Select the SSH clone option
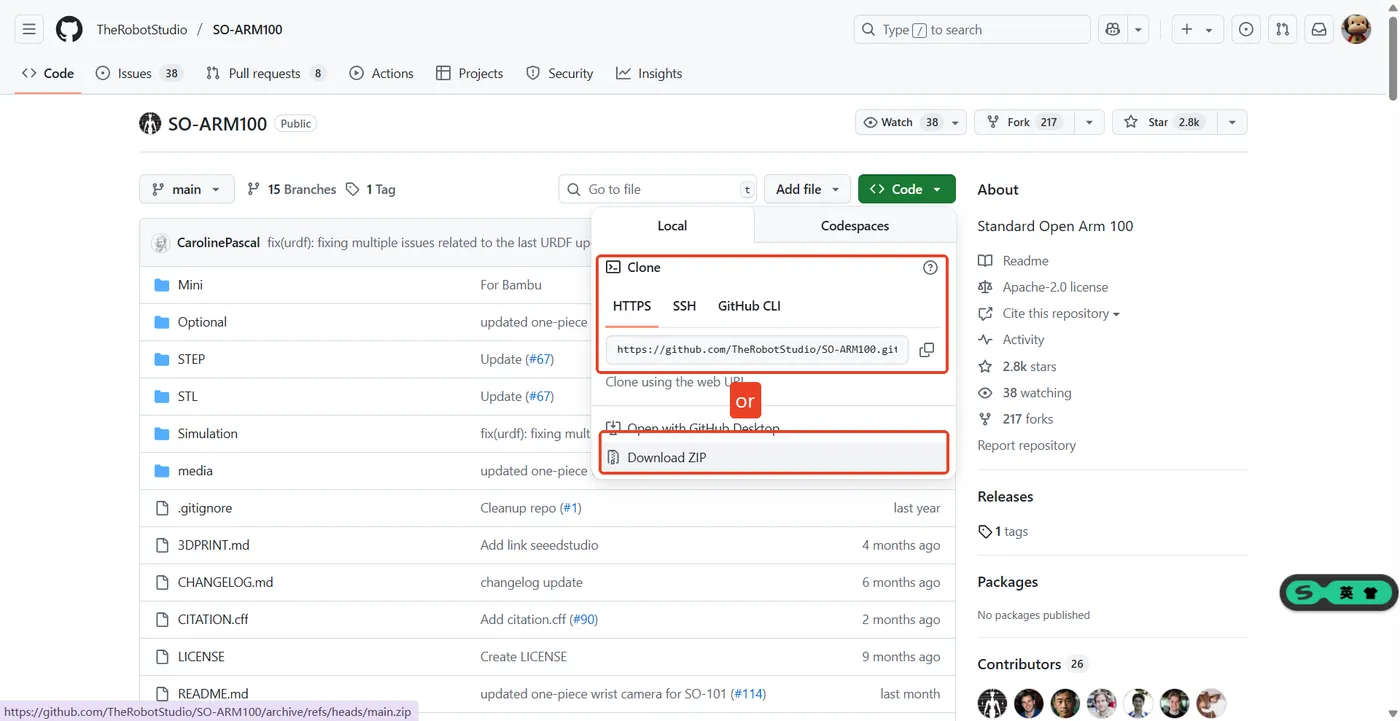 point(684,306)
